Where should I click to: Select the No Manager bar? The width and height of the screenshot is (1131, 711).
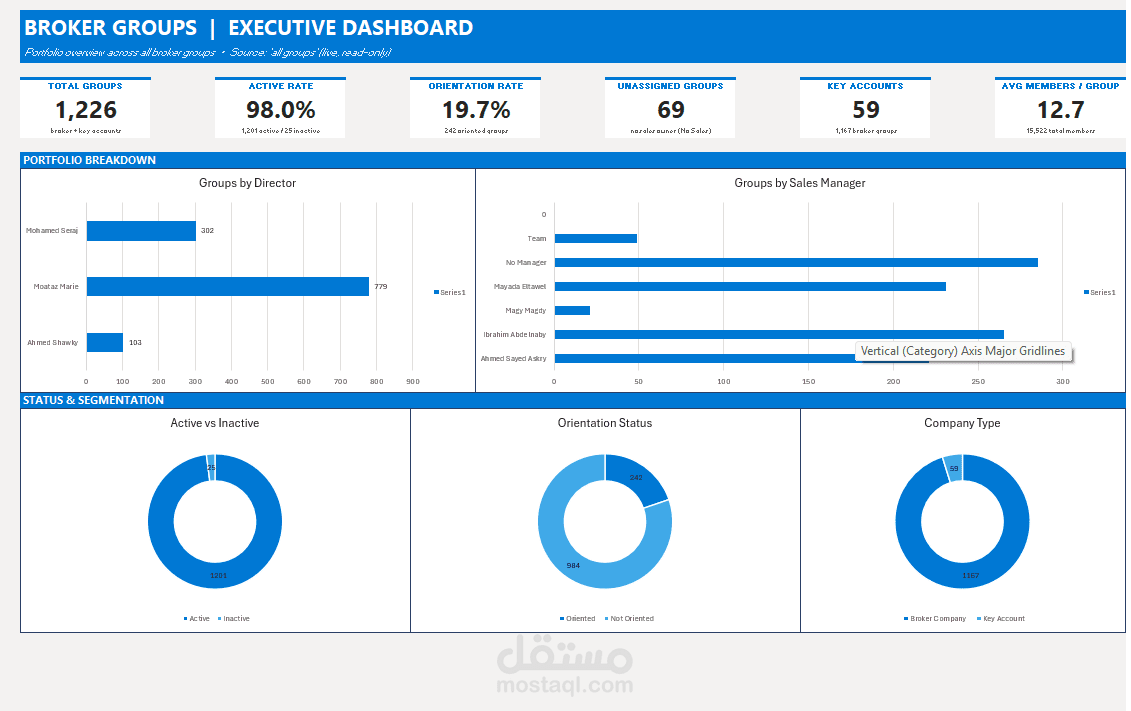796,262
